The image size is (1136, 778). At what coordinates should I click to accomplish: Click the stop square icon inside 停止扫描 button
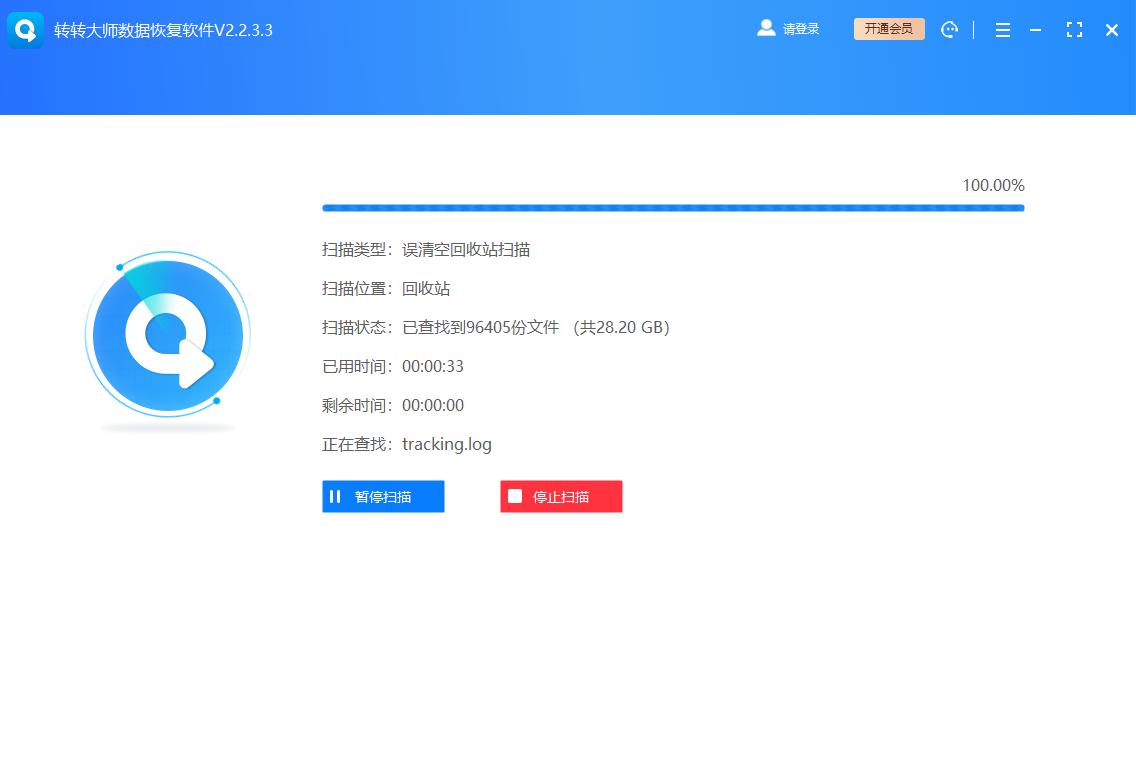click(515, 496)
